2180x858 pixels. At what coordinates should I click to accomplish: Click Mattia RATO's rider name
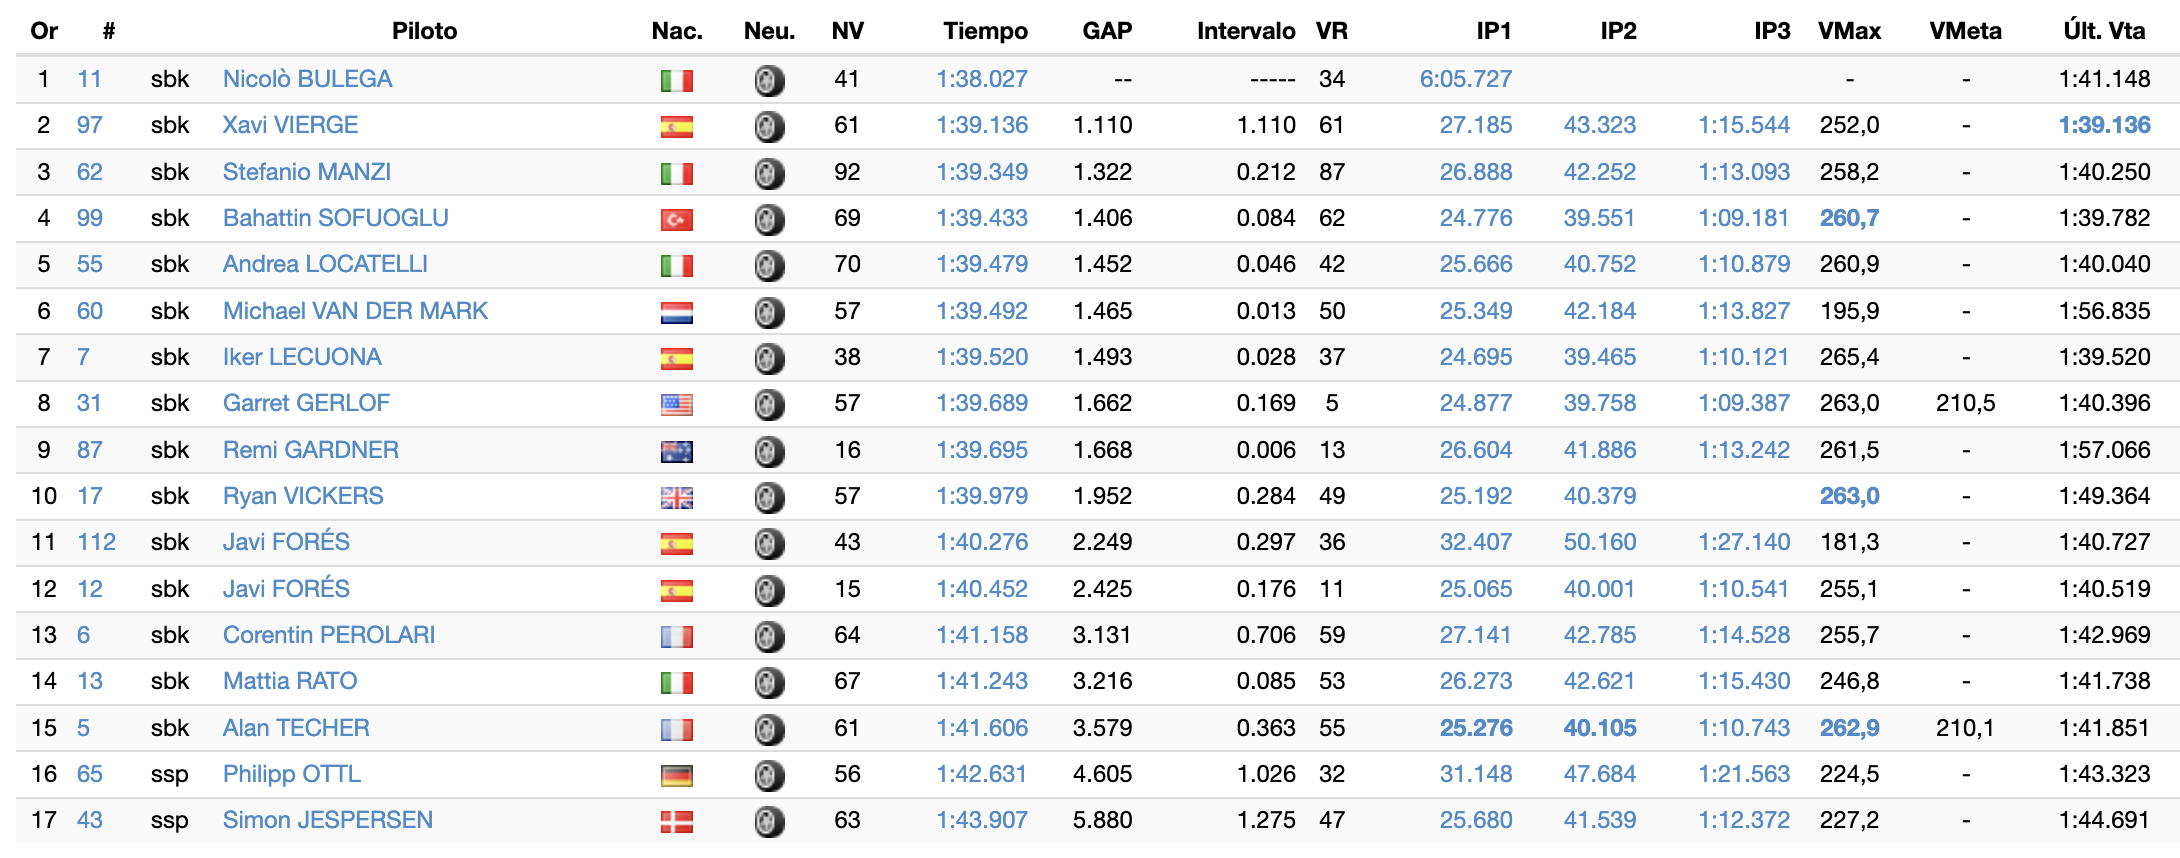[290, 681]
